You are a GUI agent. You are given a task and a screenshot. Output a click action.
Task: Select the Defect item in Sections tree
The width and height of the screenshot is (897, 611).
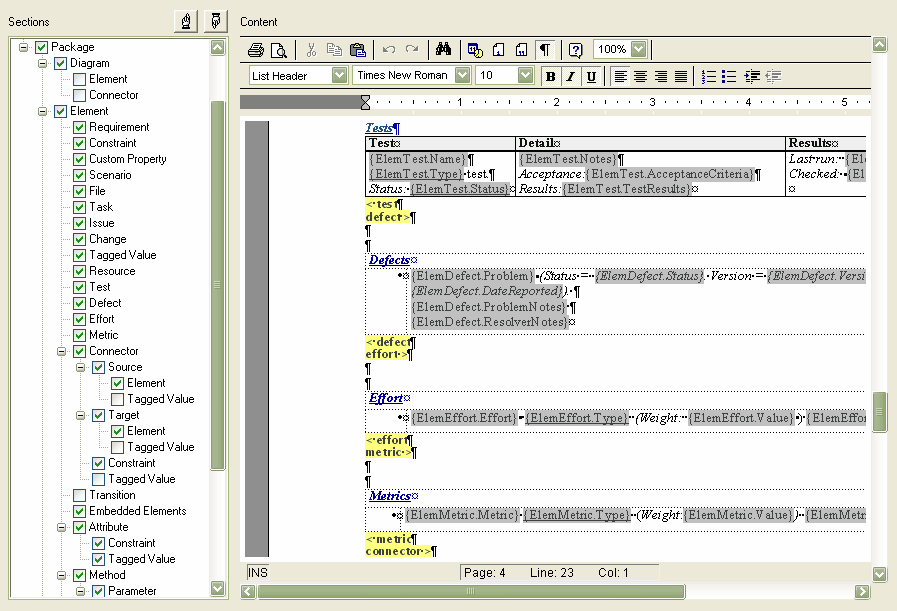coord(105,303)
